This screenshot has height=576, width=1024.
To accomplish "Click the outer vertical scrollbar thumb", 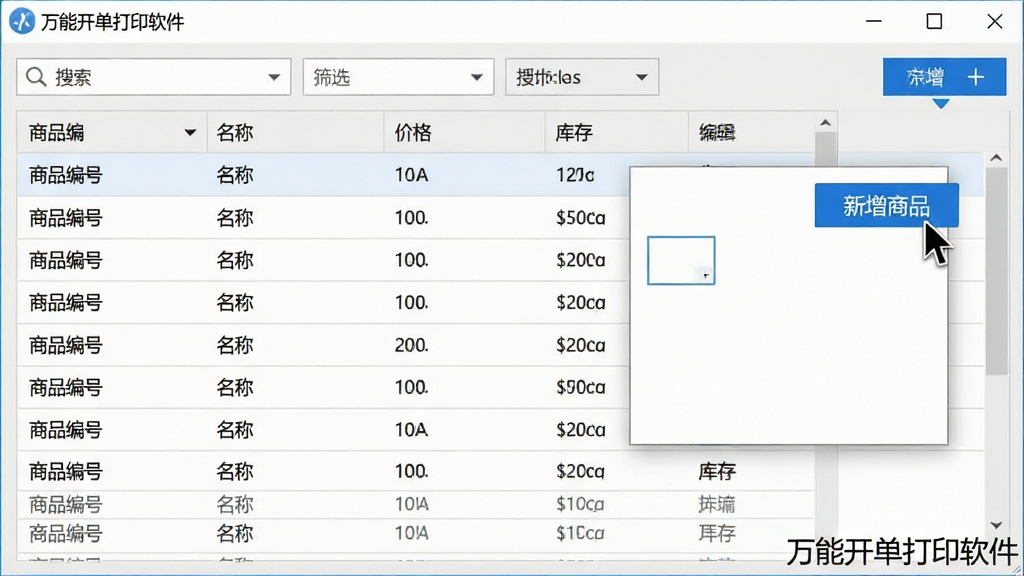I will pos(997,271).
